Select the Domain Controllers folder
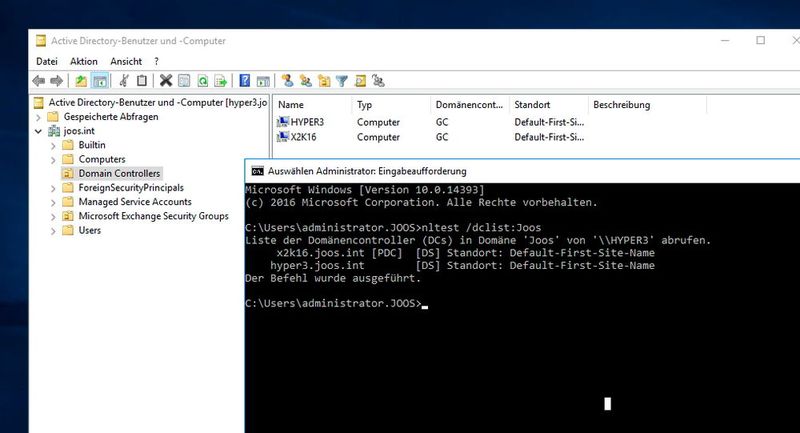 click(x=119, y=173)
